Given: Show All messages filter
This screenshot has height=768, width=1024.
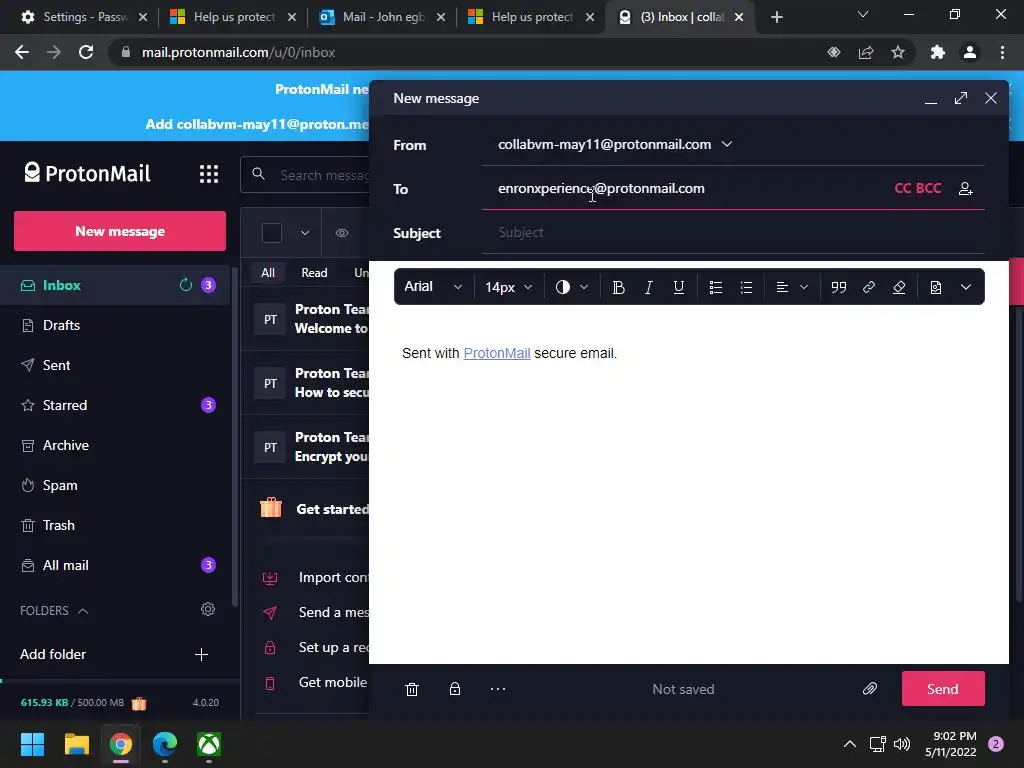Looking at the screenshot, I should (x=268, y=273).
